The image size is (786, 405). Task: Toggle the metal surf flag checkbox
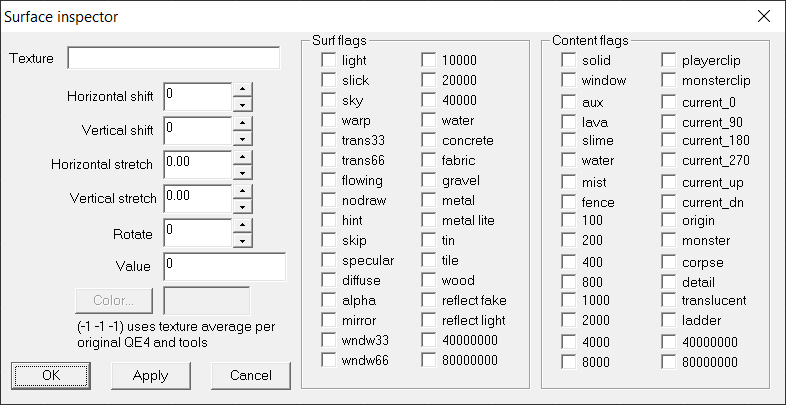tap(428, 201)
